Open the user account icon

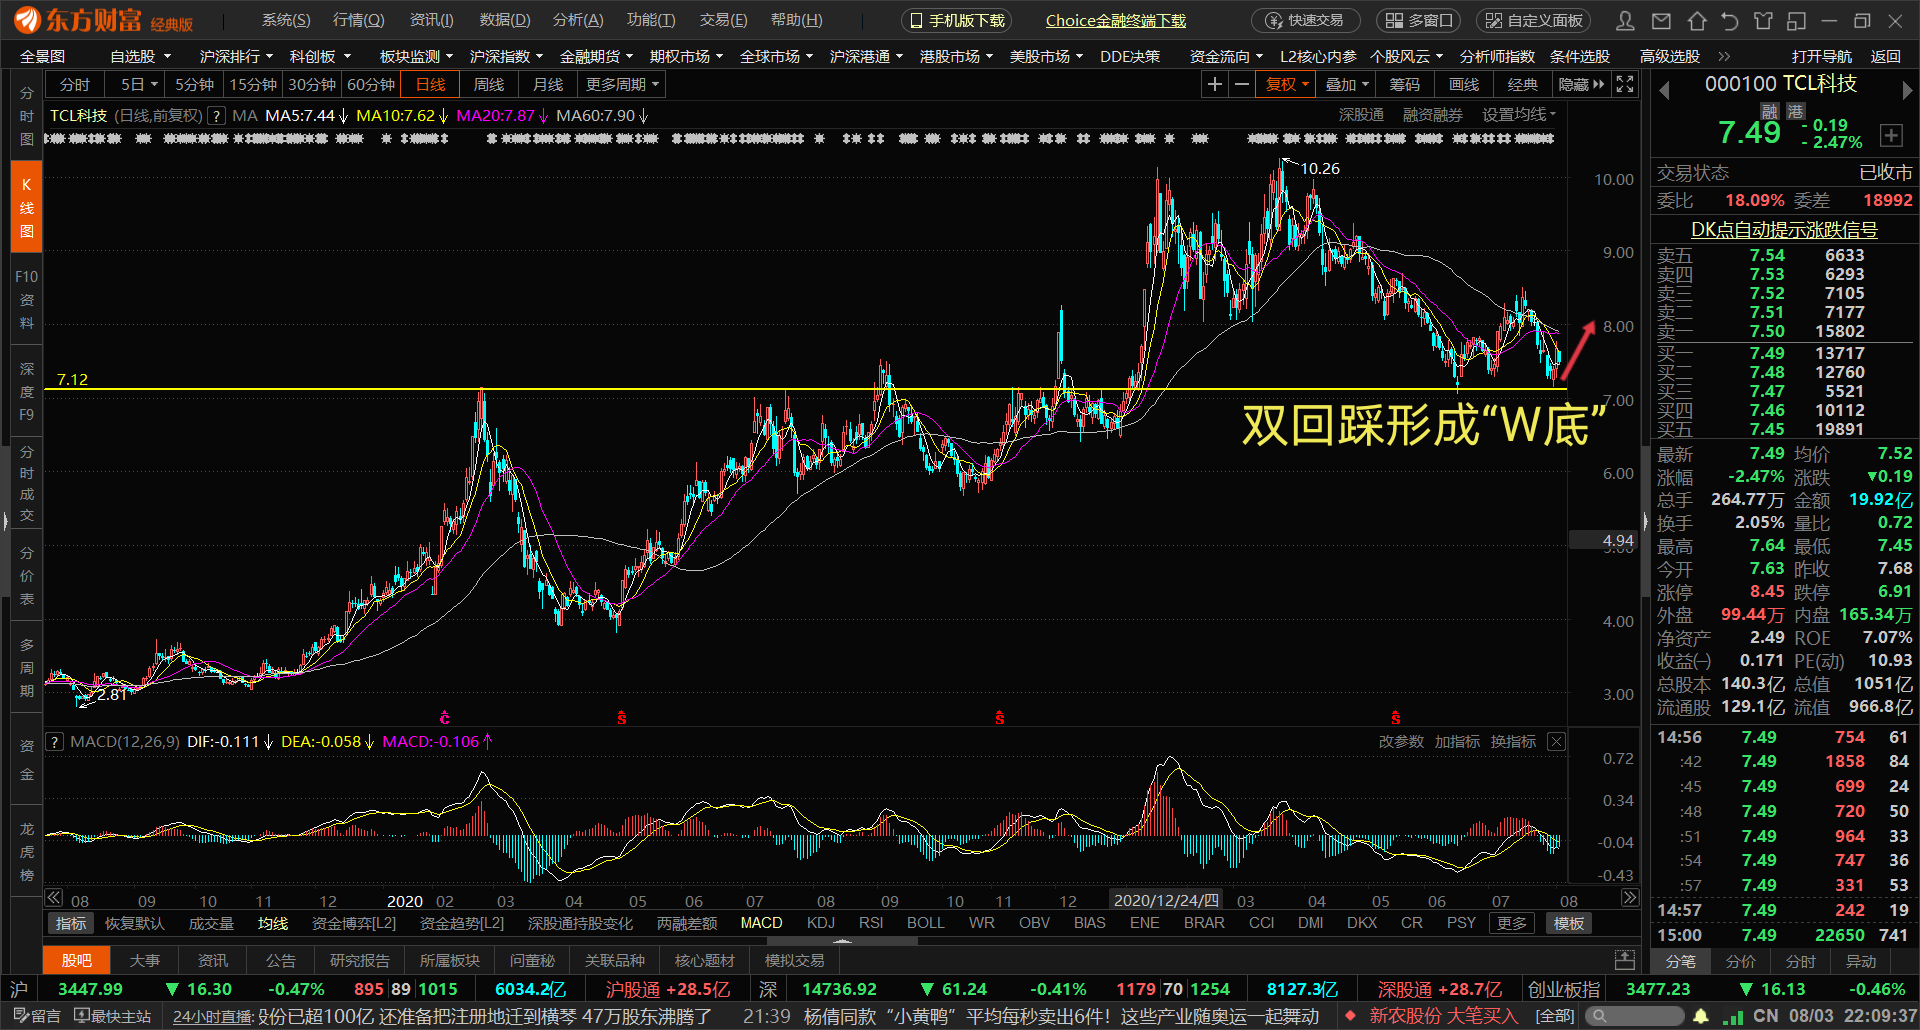(x=1626, y=21)
